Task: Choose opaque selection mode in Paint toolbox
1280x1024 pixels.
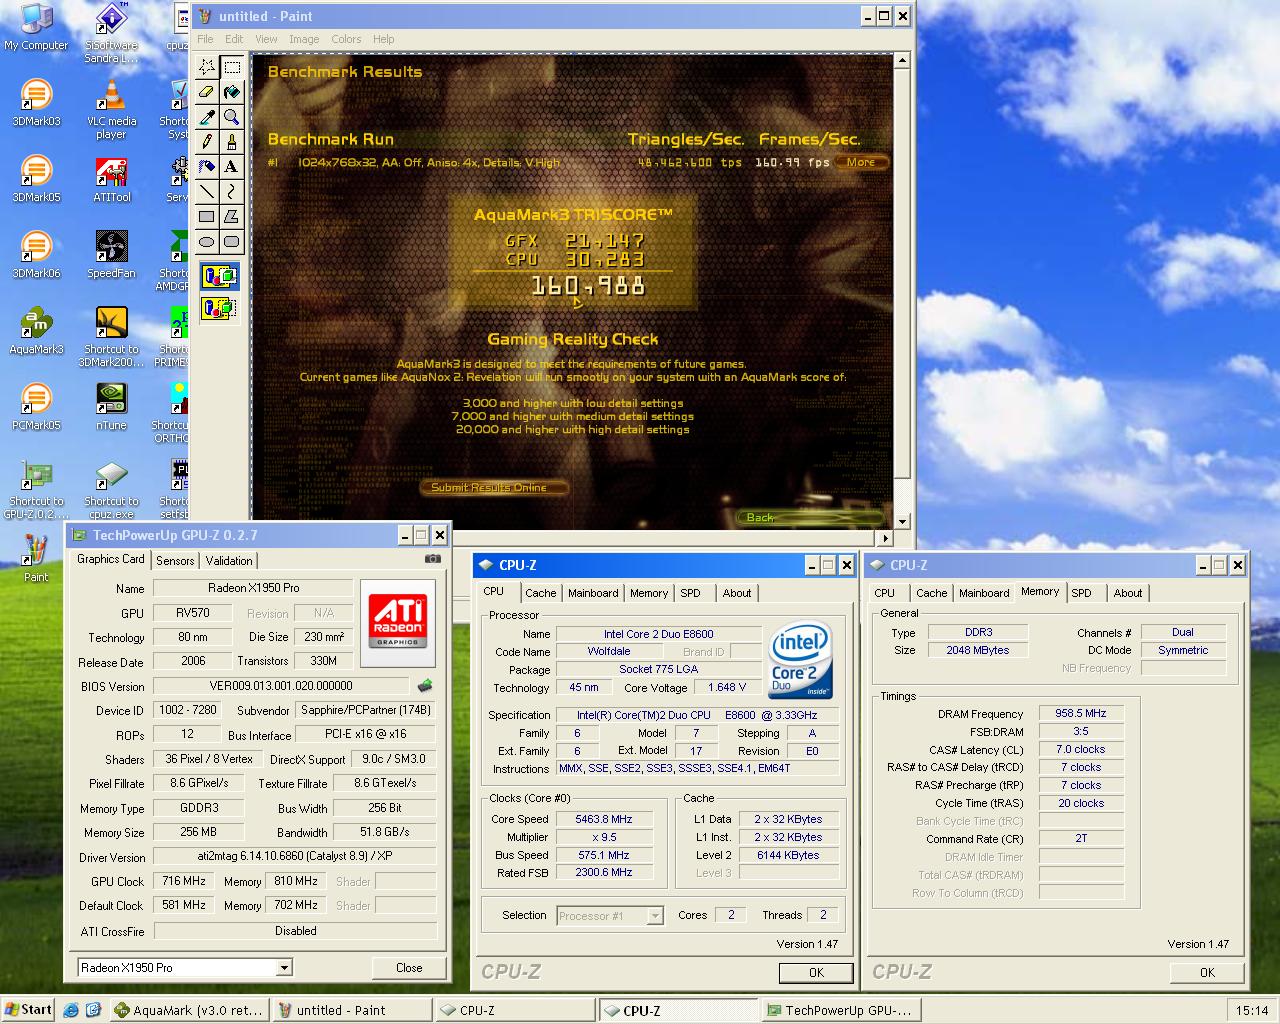Action: [219, 277]
